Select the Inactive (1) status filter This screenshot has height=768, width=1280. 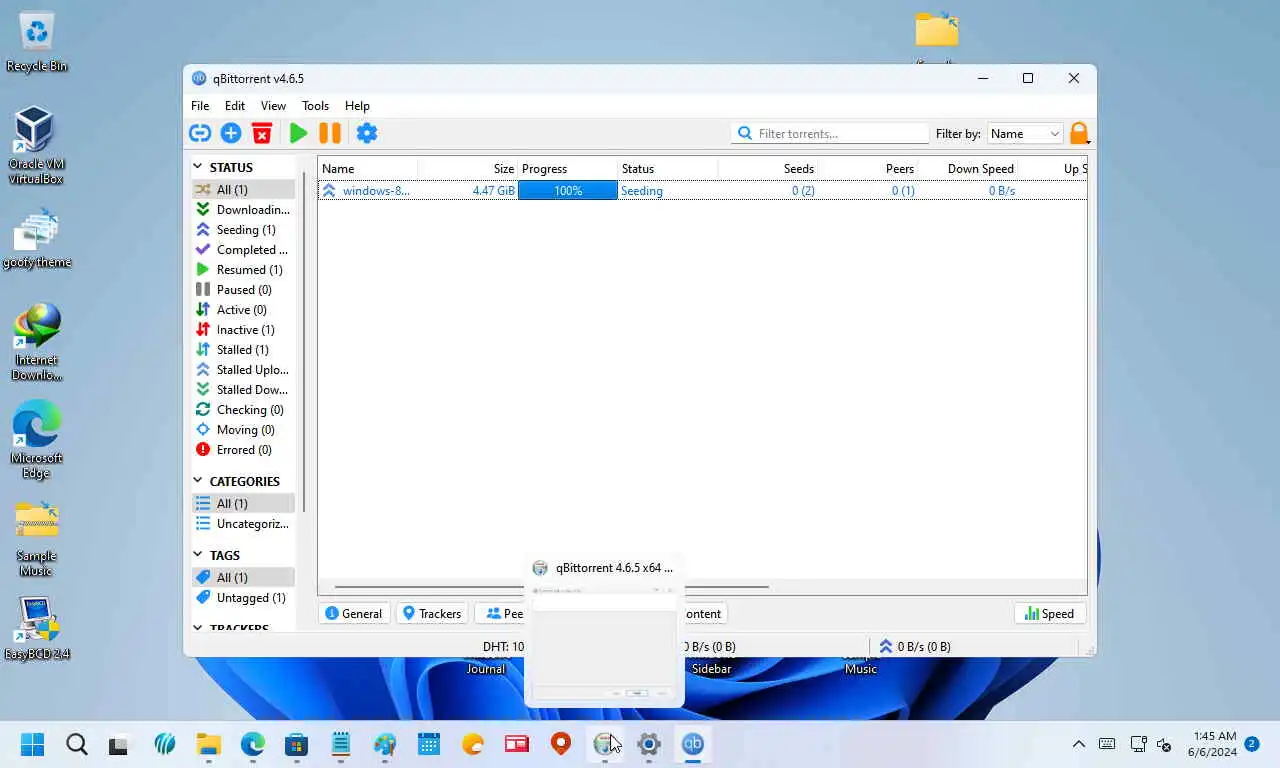pyautogui.click(x=243, y=330)
